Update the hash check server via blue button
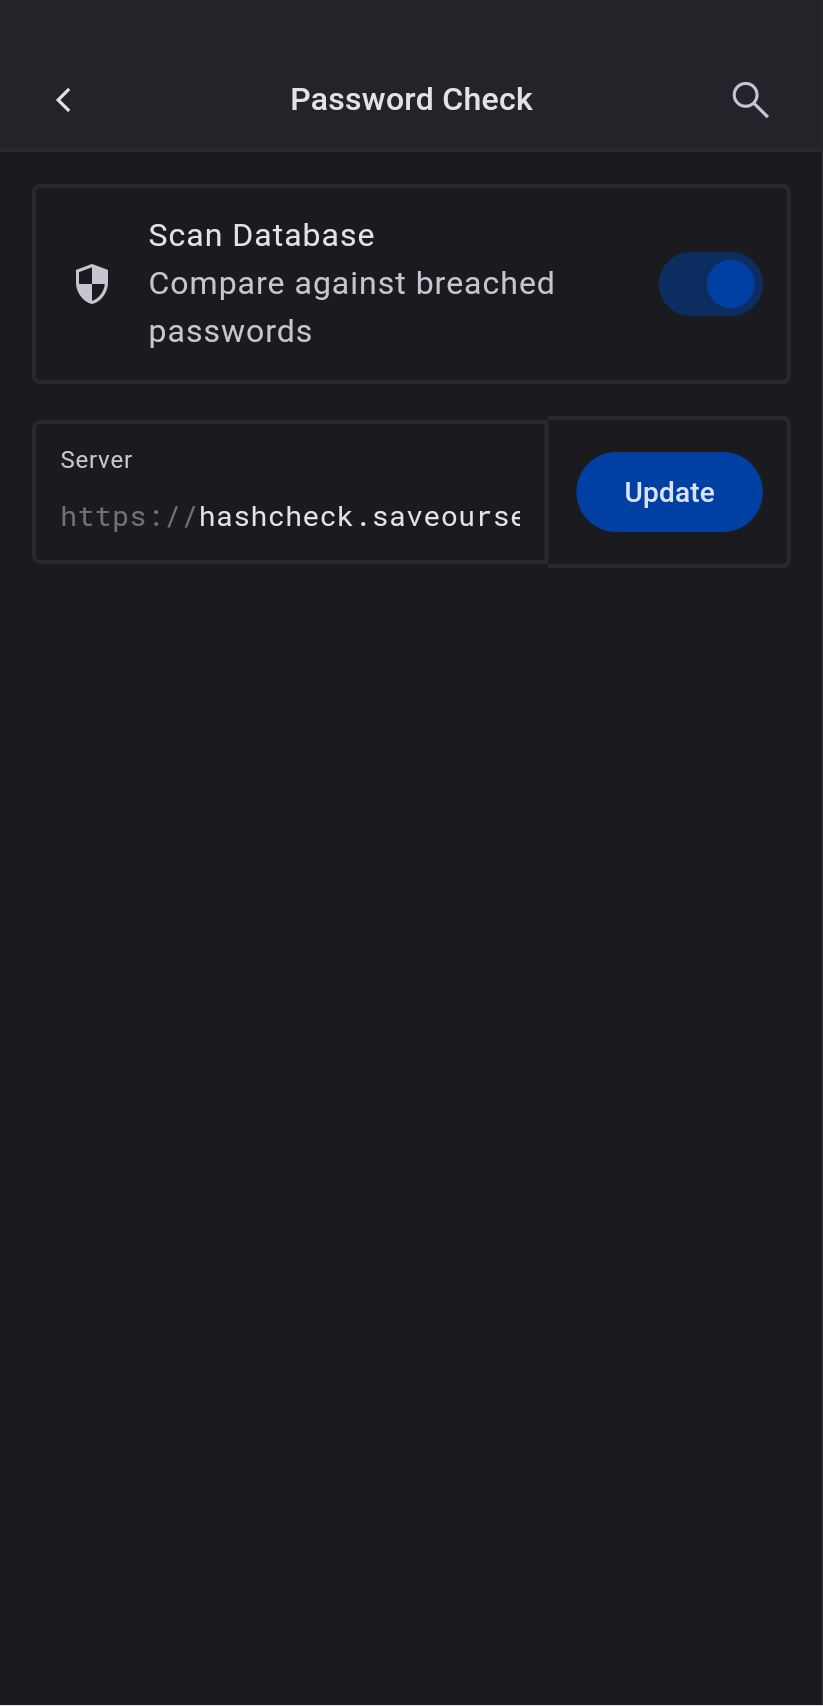 [670, 492]
